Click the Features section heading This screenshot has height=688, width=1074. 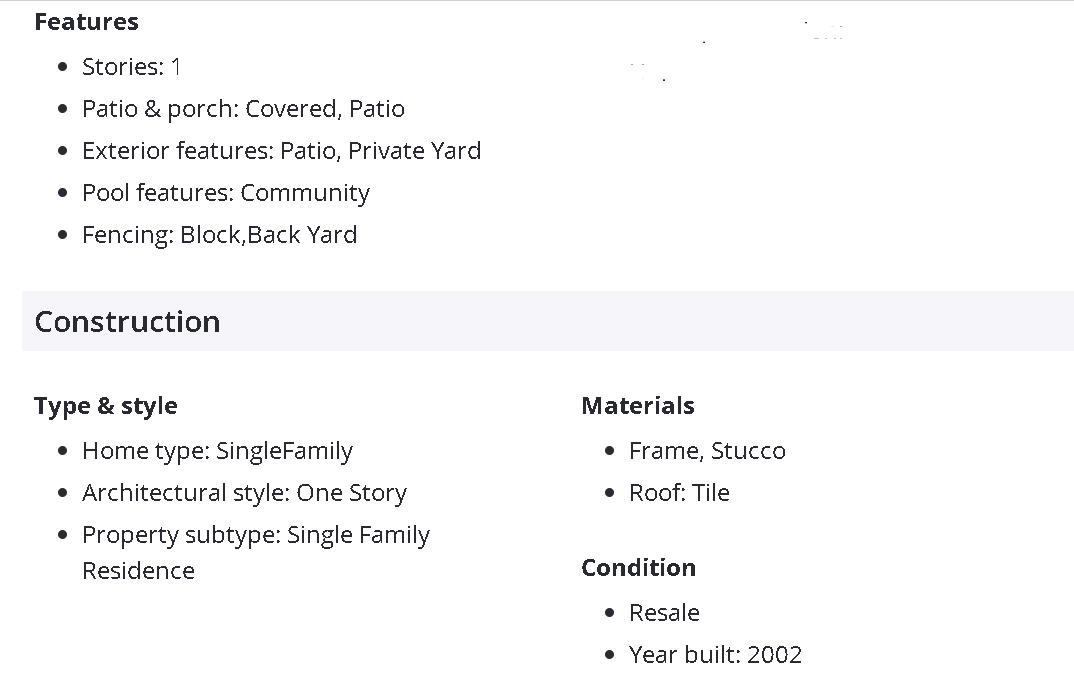coord(86,22)
